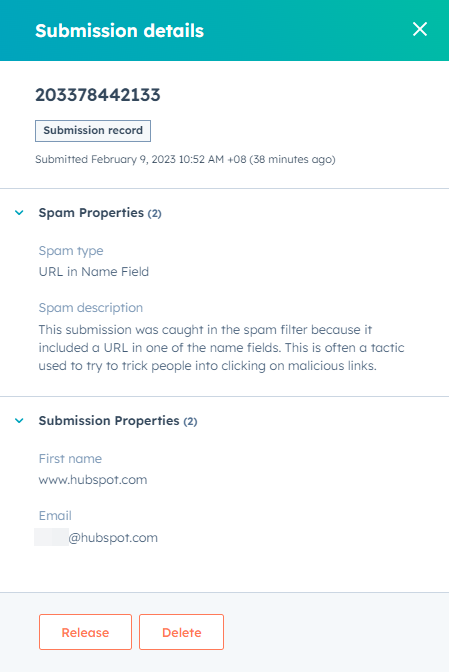Viewport: 449px width, 672px height.
Task: Collapse the Spam Properties chevron
Action: [19, 213]
